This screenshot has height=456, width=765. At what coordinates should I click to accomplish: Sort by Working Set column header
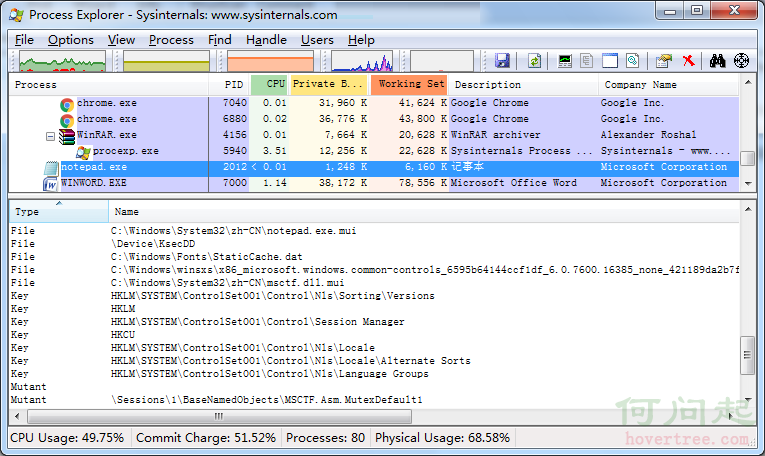pyautogui.click(x=409, y=84)
